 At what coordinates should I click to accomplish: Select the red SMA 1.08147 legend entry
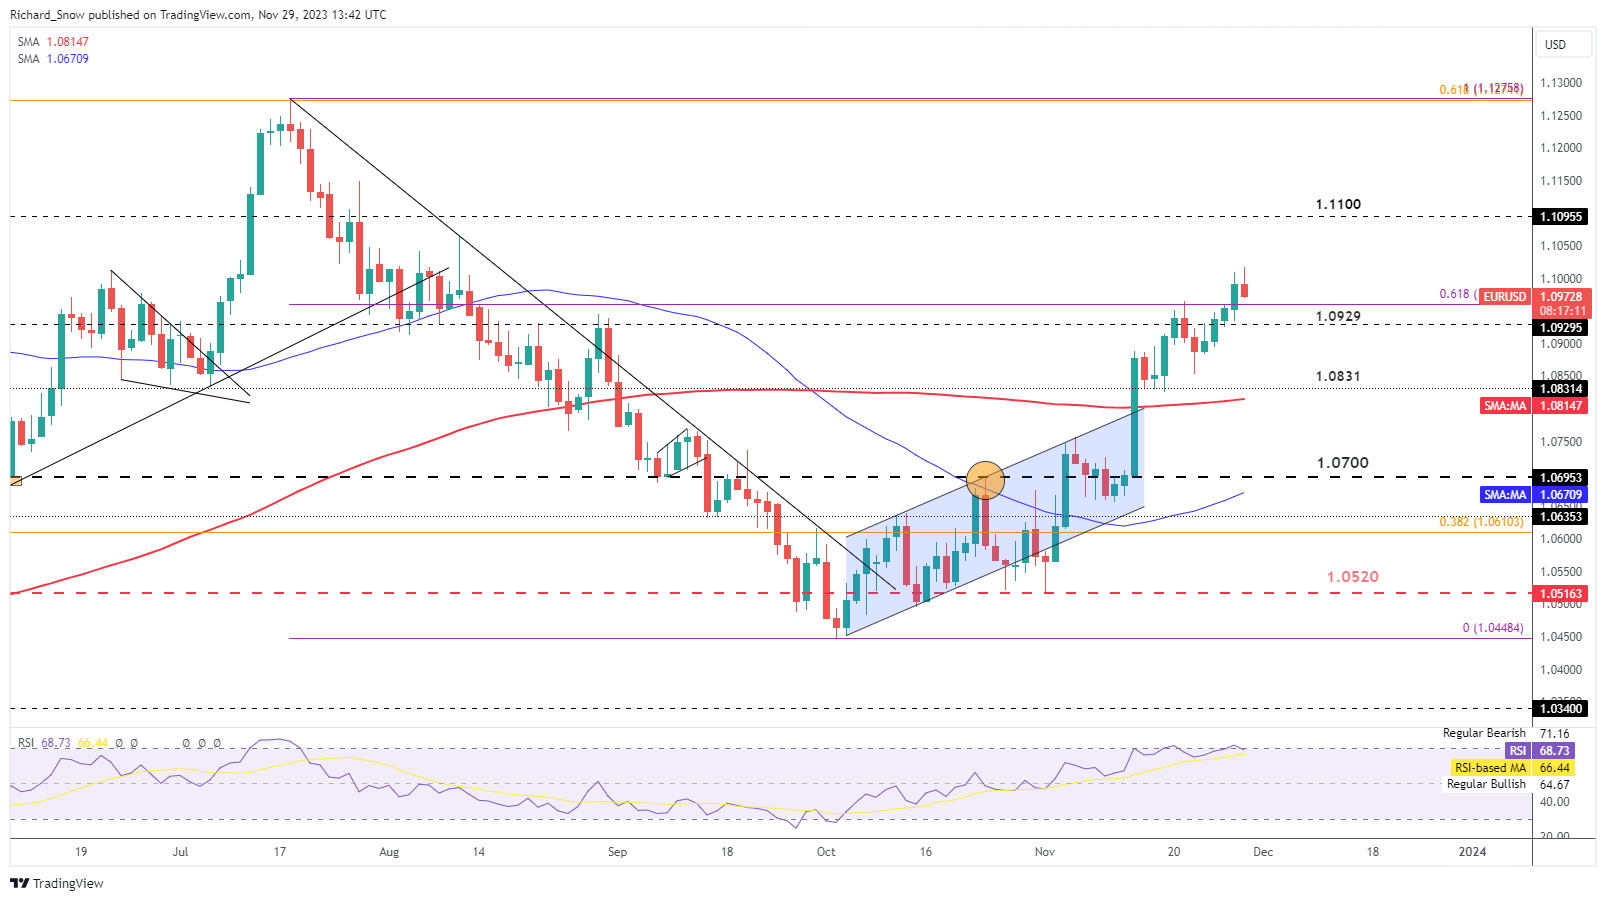(x=53, y=42)
